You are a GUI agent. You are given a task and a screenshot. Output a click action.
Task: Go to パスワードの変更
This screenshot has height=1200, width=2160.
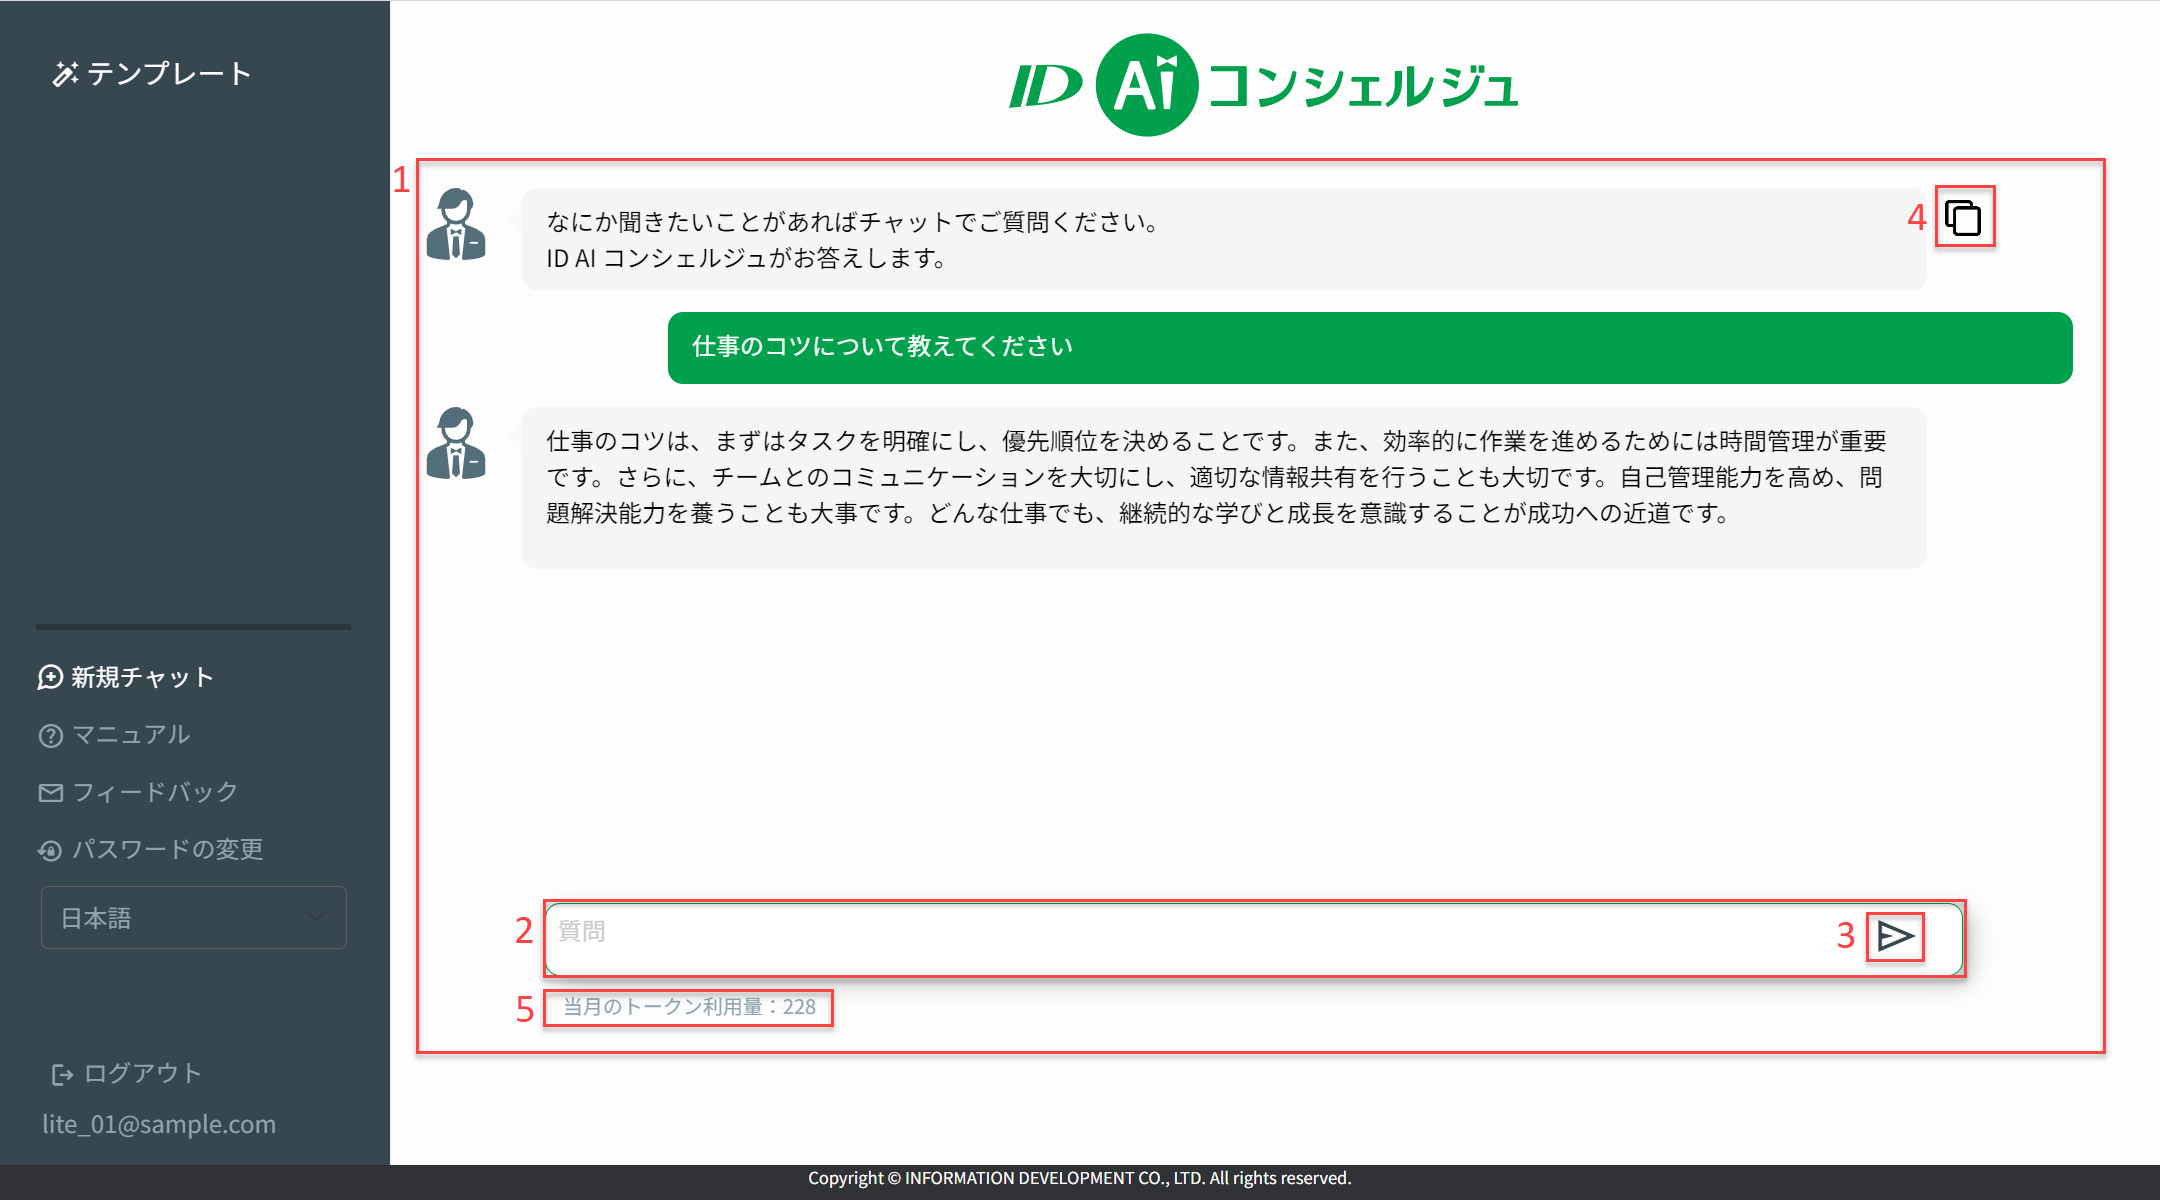click(x=150, y=850)
